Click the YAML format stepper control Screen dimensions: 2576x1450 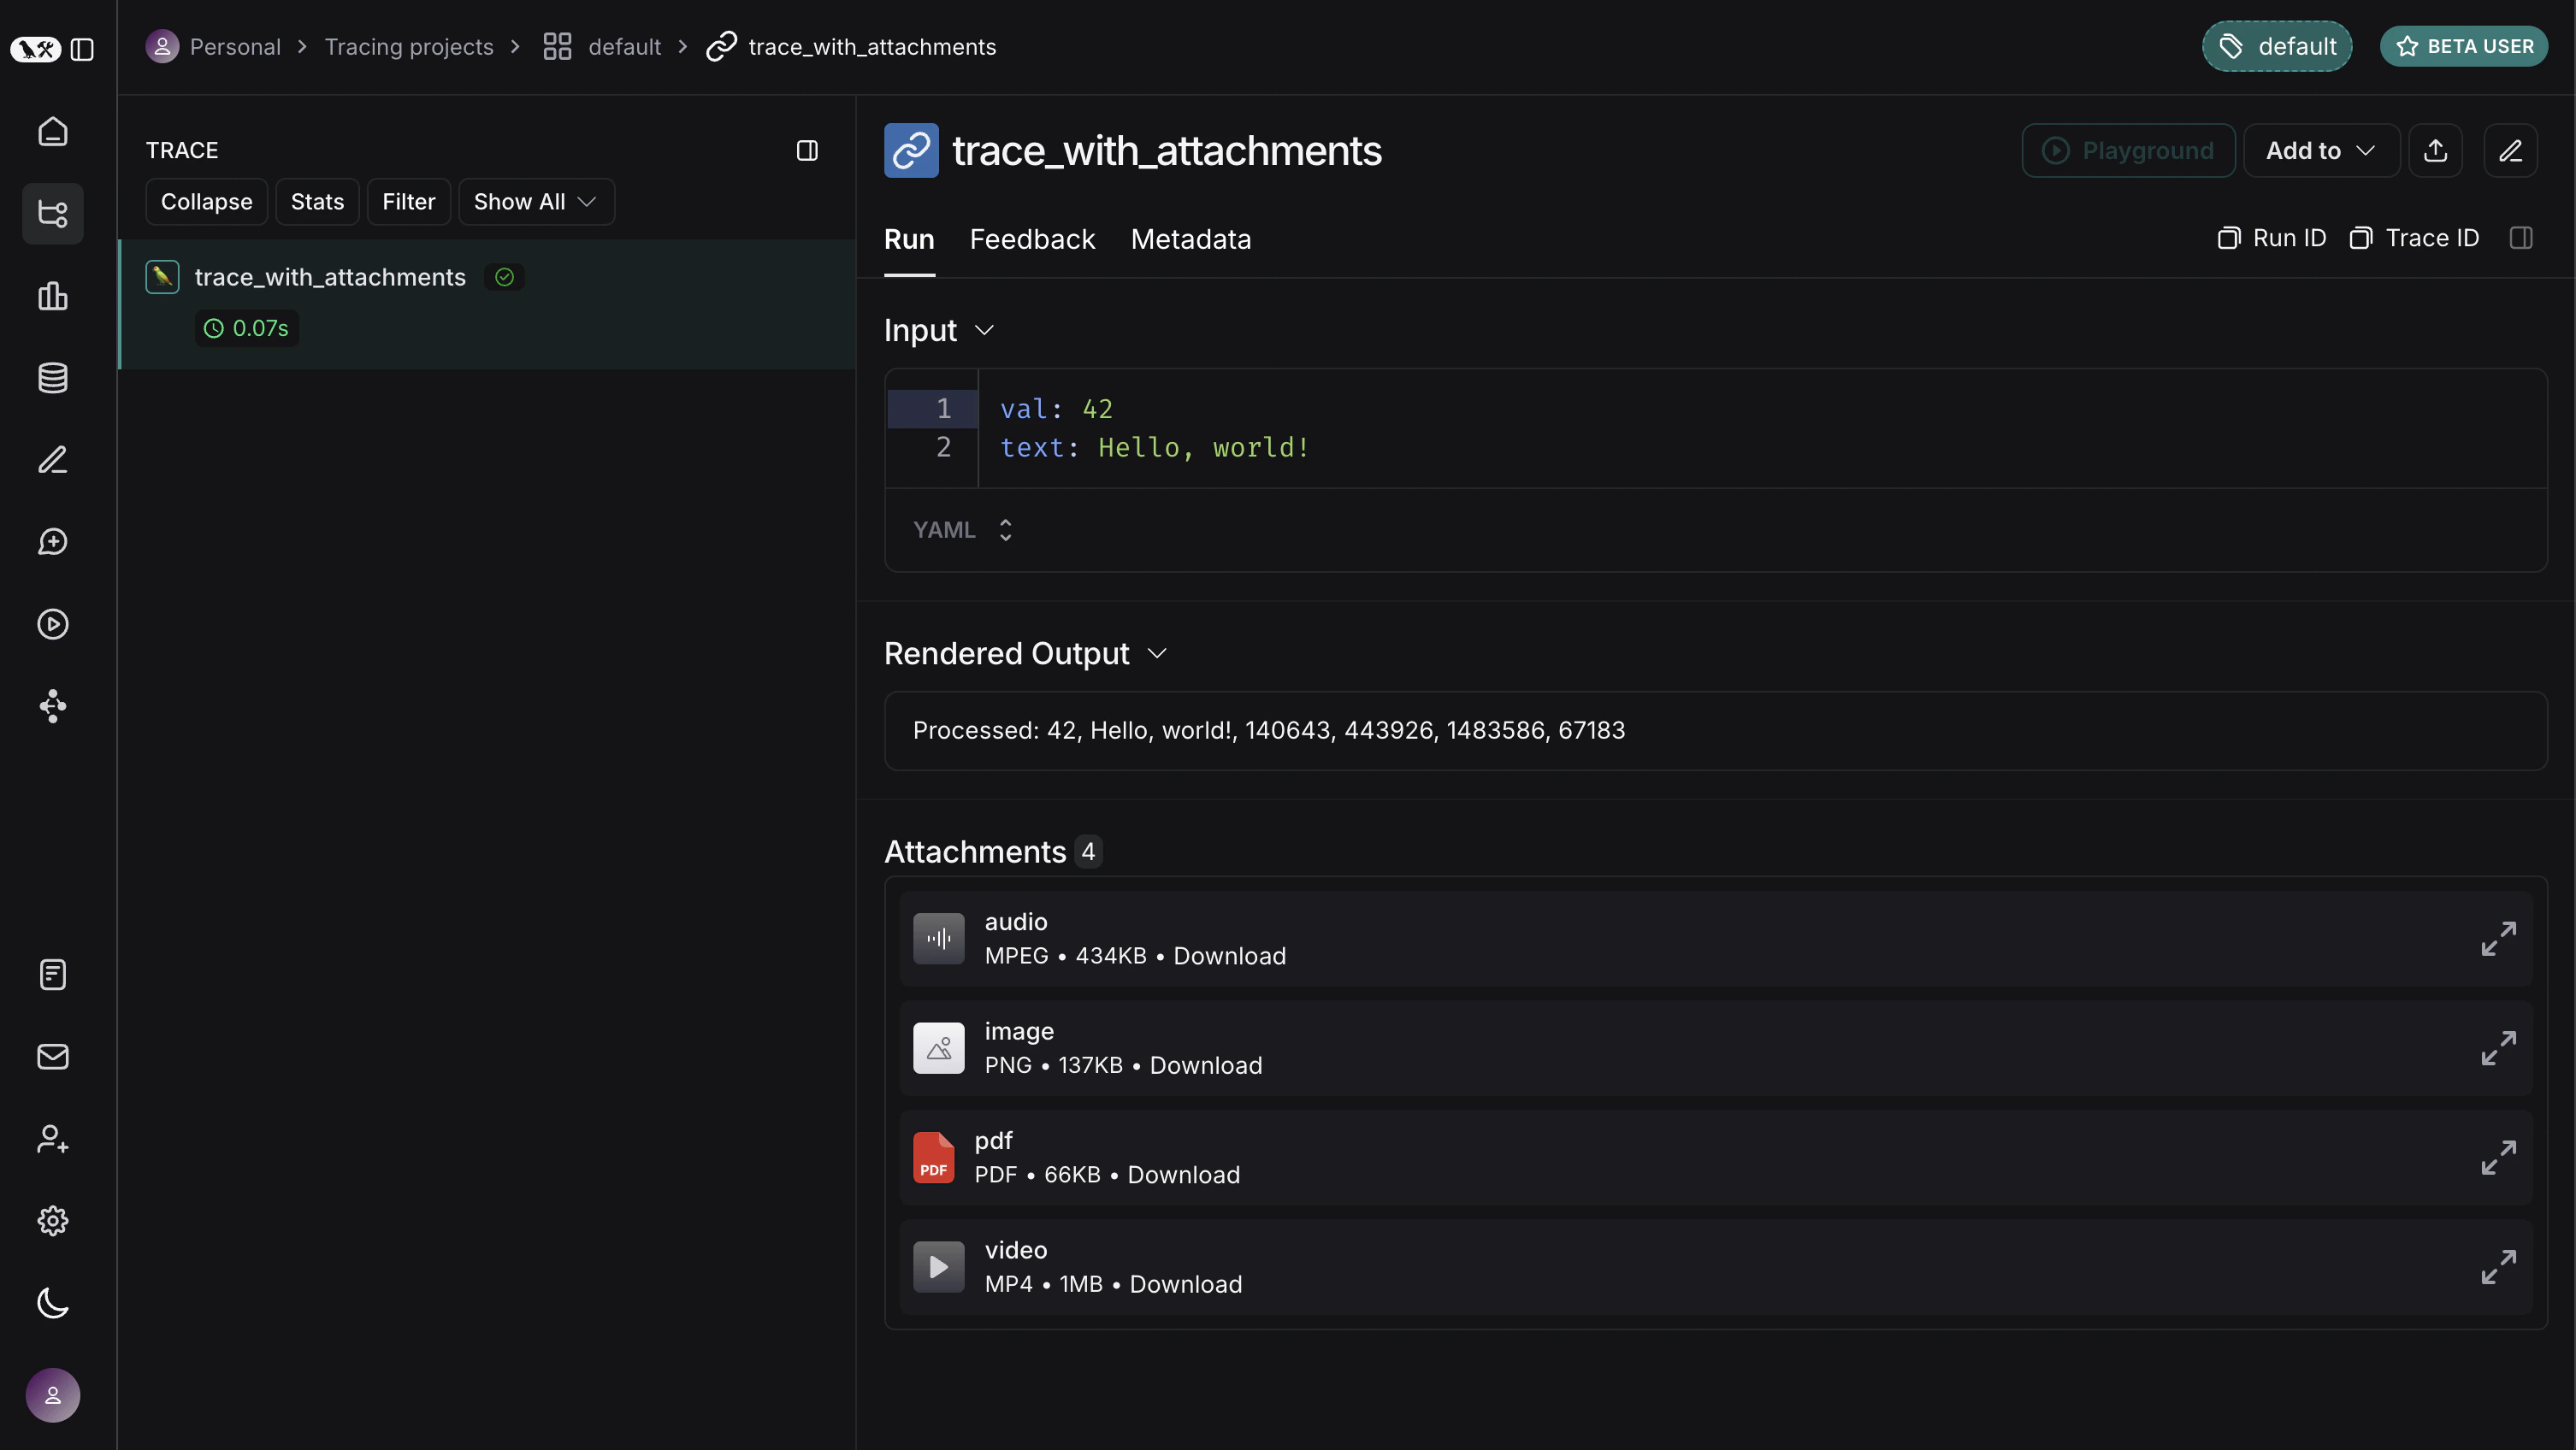pos(1005,529)
